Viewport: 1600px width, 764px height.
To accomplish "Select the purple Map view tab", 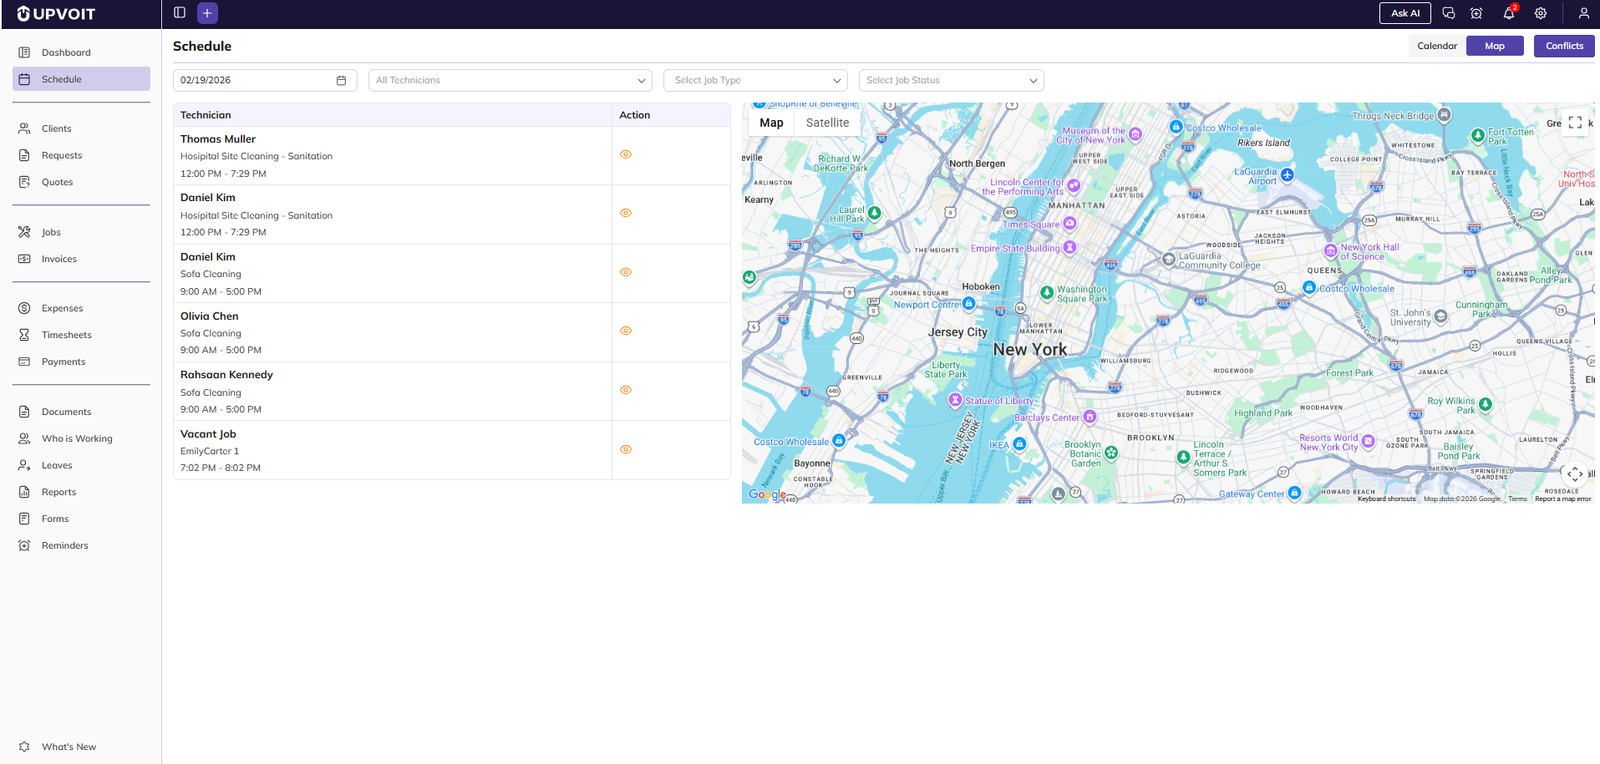I will 1495,46.
